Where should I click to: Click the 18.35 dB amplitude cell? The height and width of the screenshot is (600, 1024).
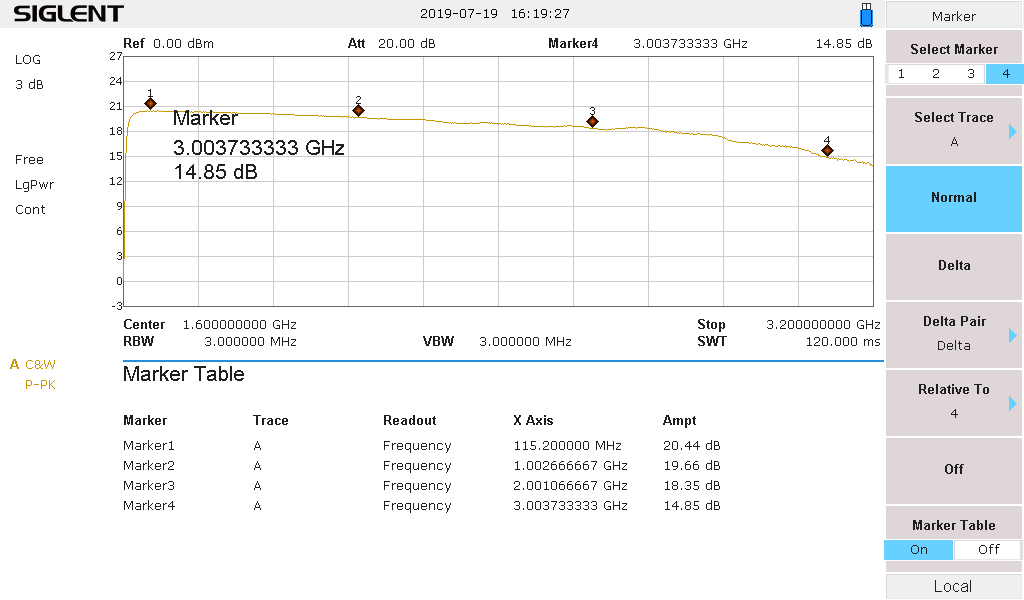(692, 486)
